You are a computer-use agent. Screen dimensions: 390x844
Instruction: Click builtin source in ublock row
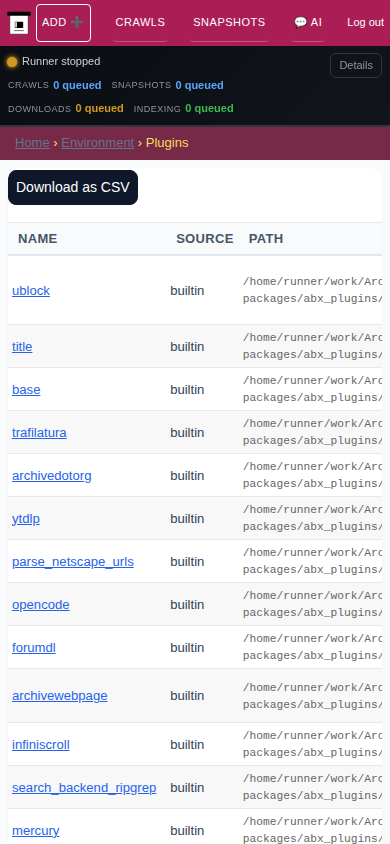(x=187, y=291)
